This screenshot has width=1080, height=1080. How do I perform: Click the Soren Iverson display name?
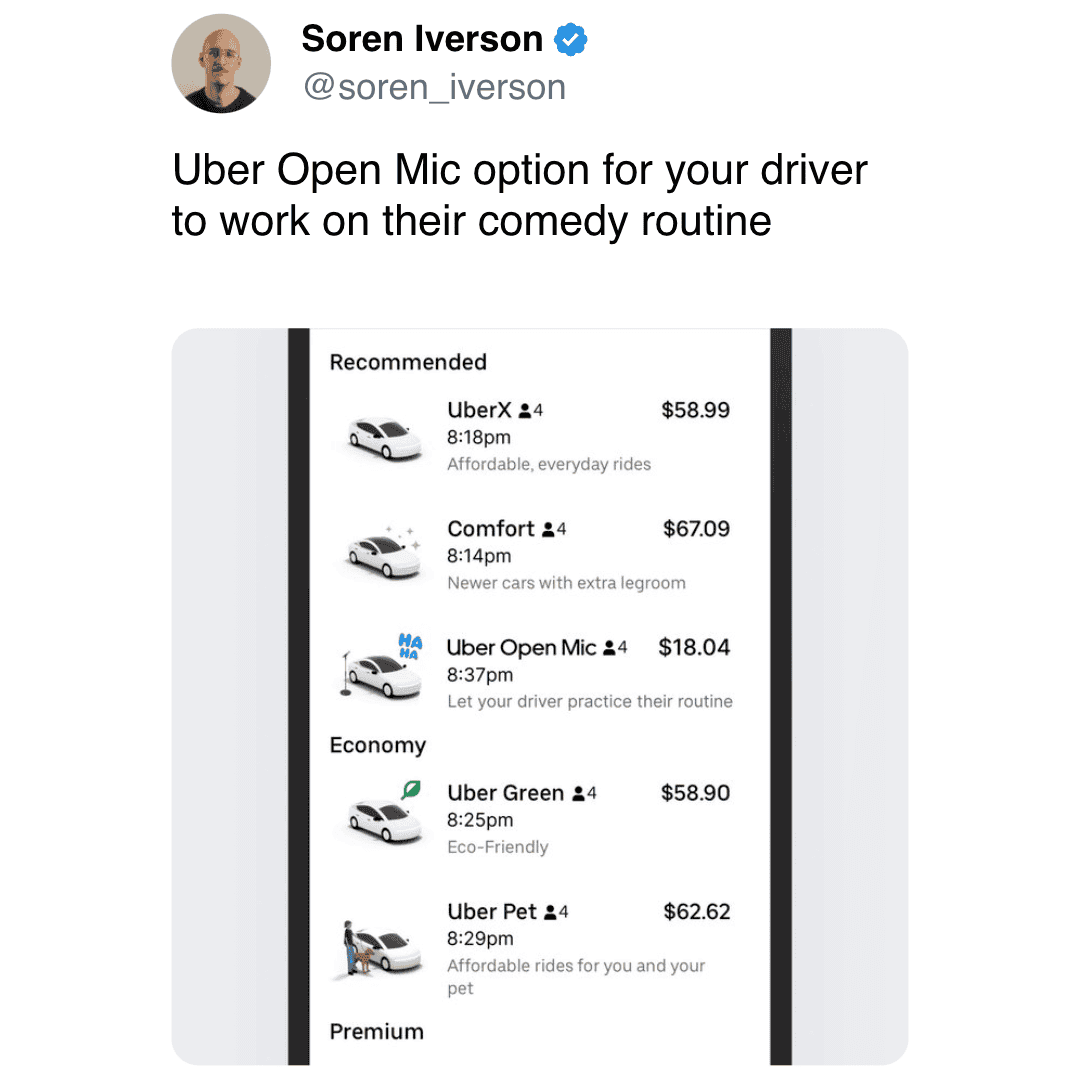[x=422, y=39]
